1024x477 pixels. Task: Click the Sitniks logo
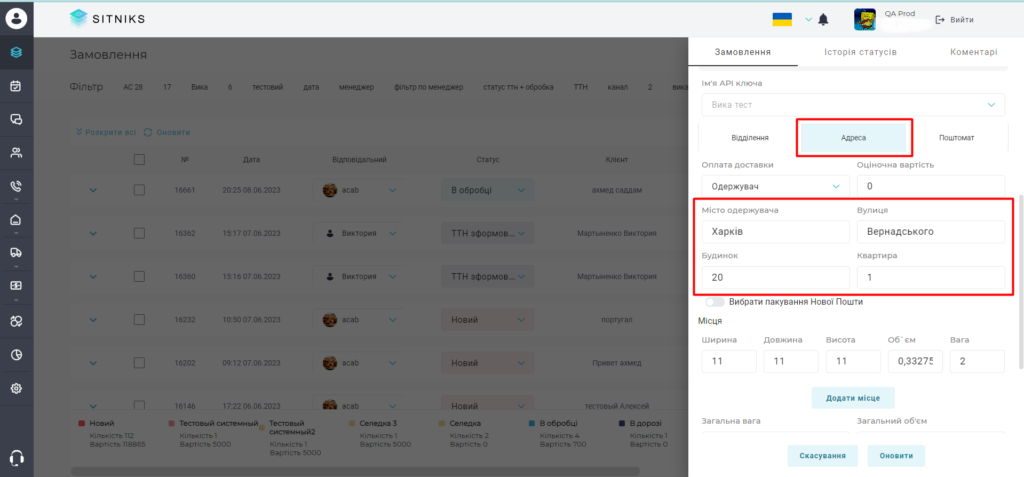[x=107, y=19]
